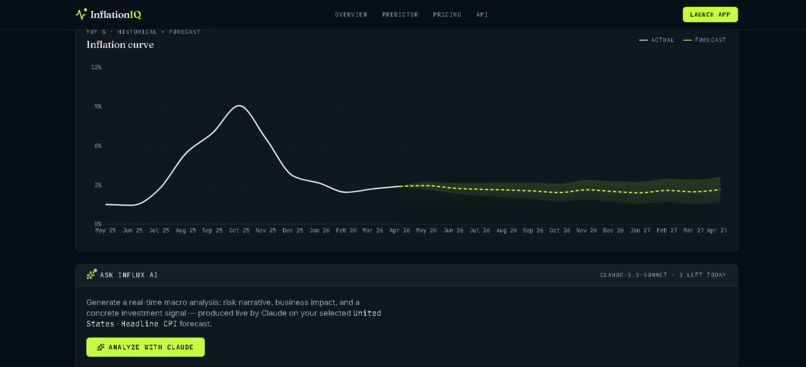Viewport: 806px width, 367px height.
Task: Click the Apr 26 axis label
Action: pyautogui.click(x=399, y=231)
